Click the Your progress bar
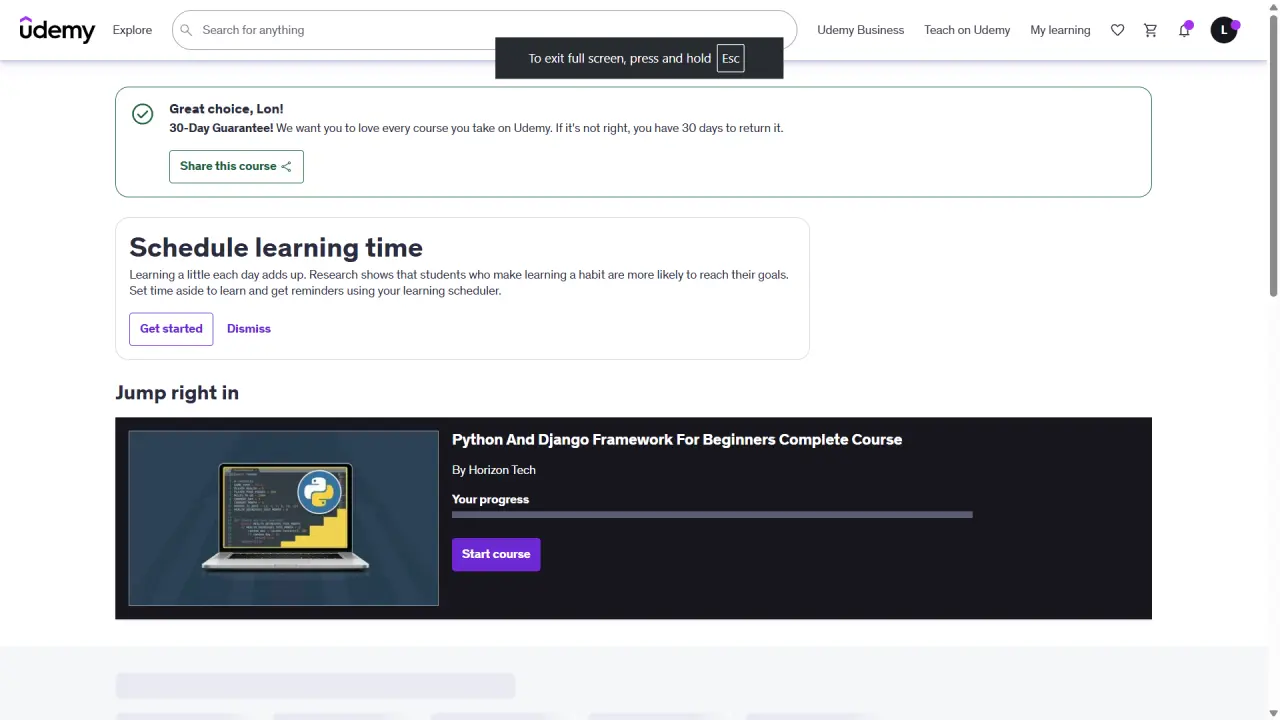 712,515
